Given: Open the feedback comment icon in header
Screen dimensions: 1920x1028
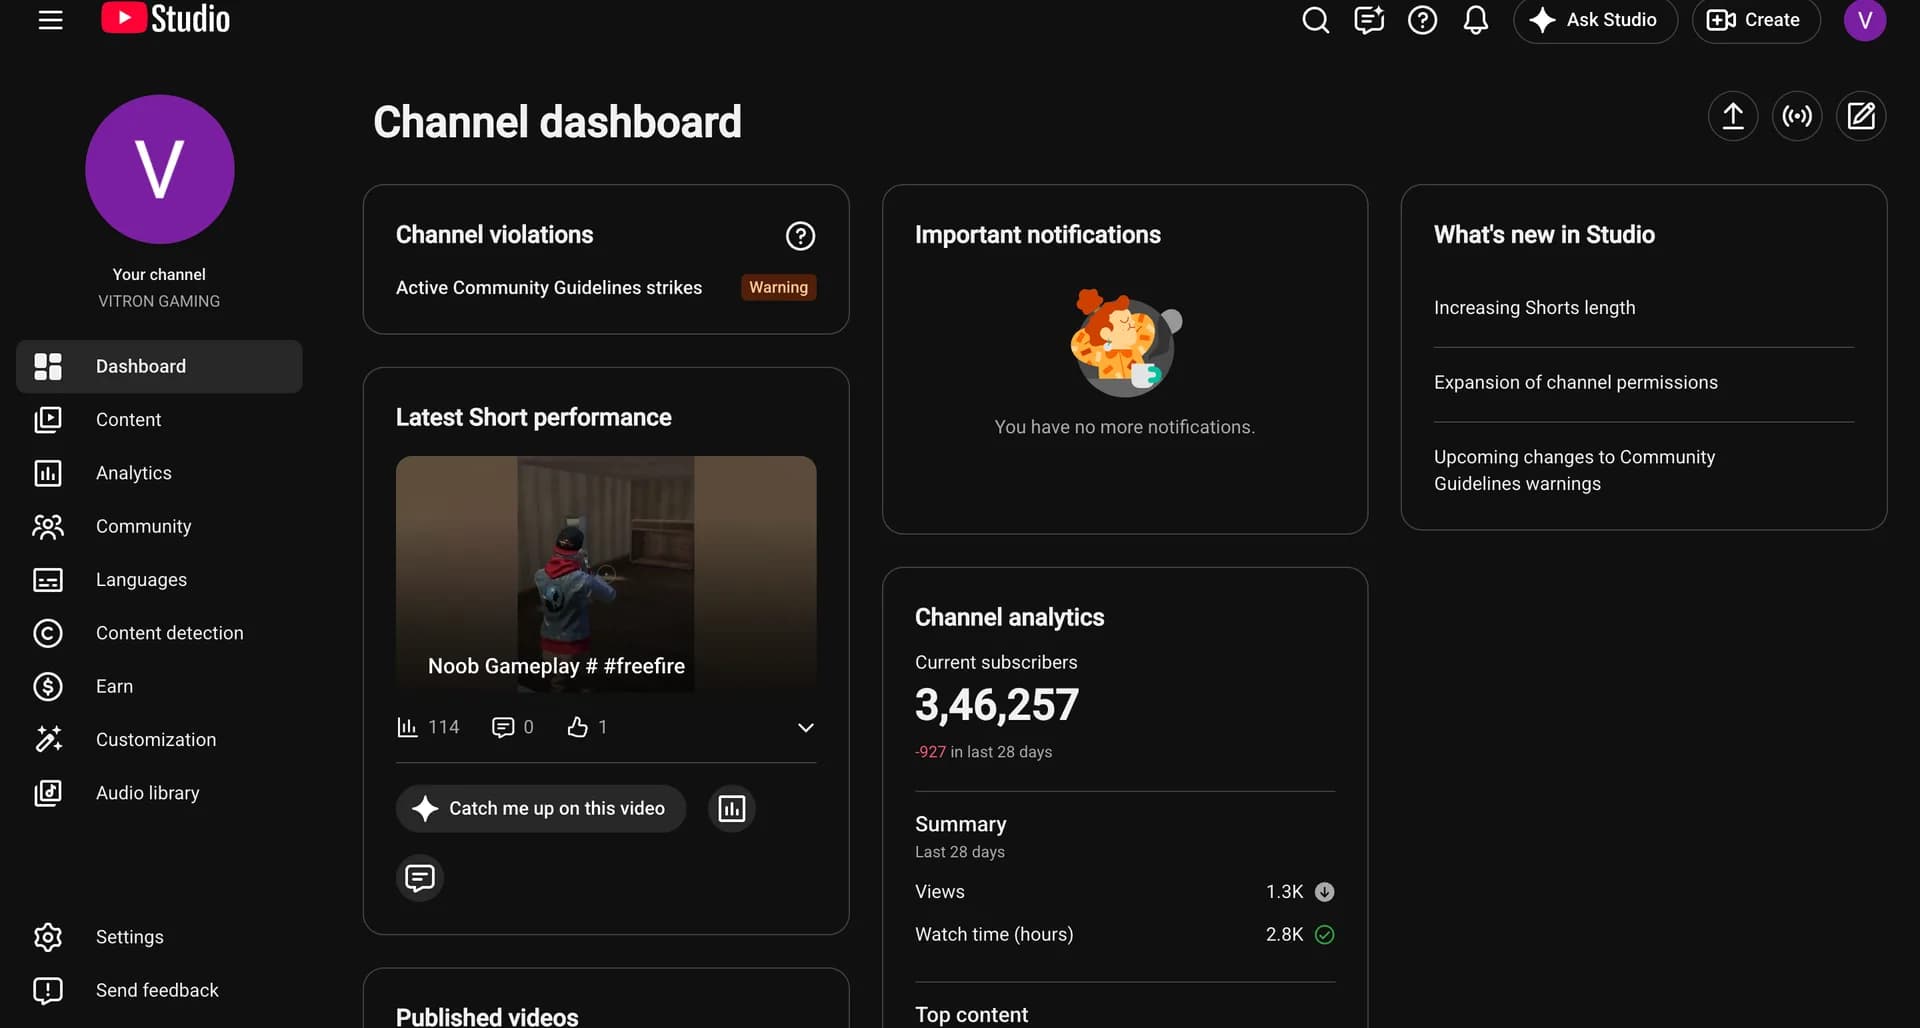Looking at the screenshot, I should point(1369,20).
